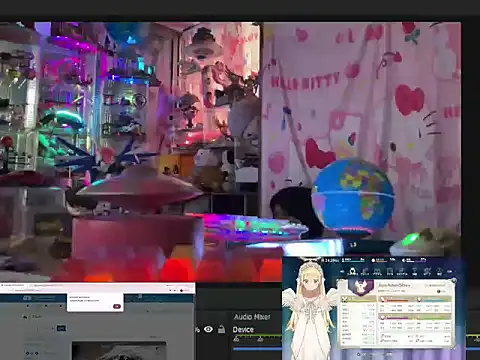The image size is (480, 360).
Task: Select the highlighted character icon in game menu
Action: pyautogui.click(x=352, y=272)
